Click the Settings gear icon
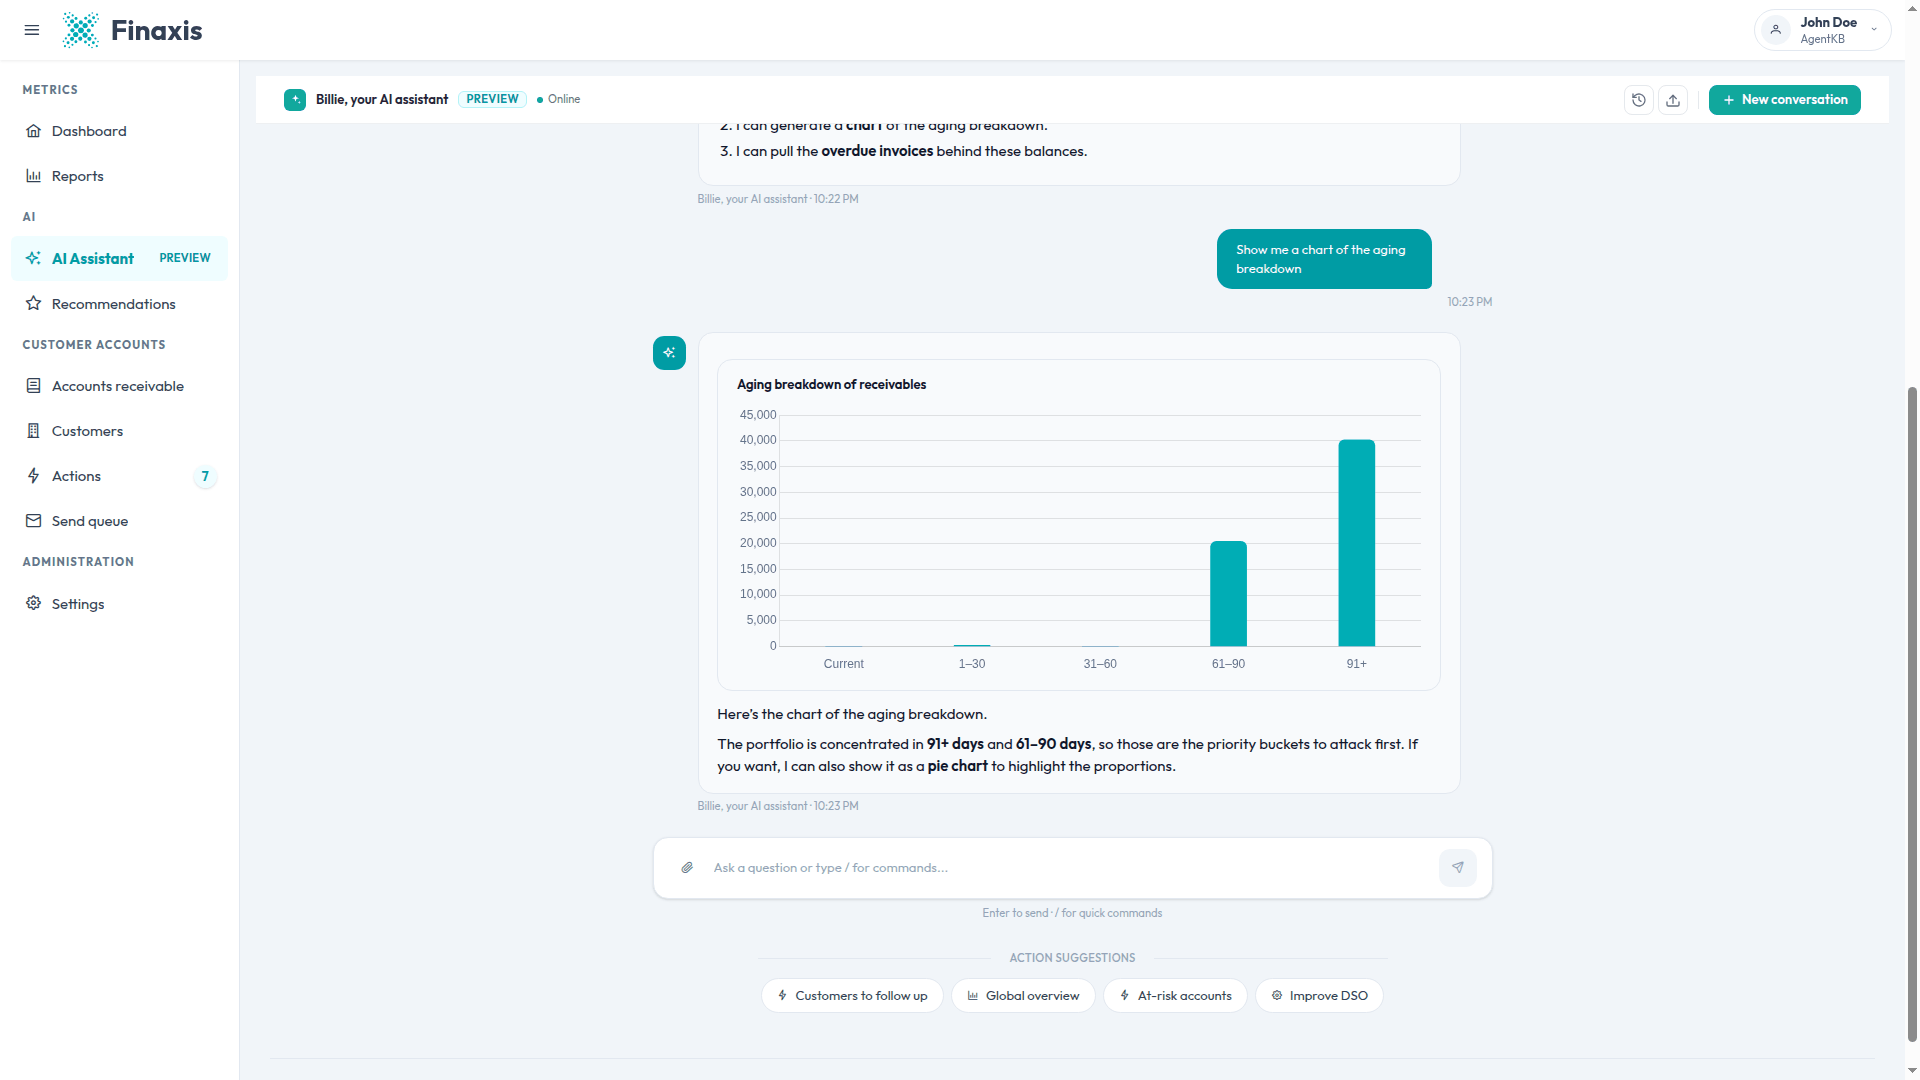The width and height of the screenshot is (1920, 1080). [x=34, y=603]
